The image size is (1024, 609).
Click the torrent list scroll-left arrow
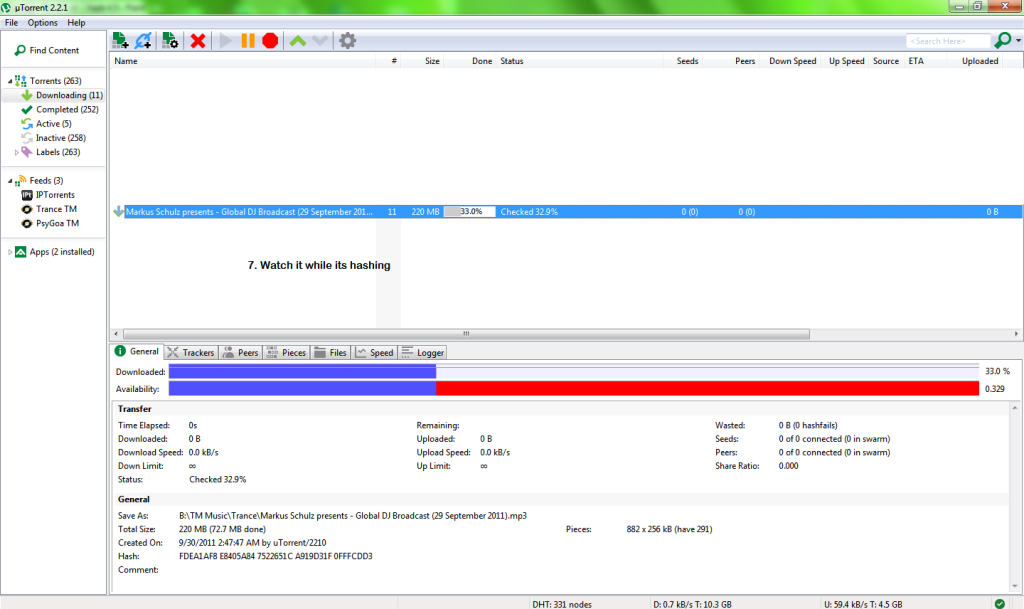tap(116, 334)
